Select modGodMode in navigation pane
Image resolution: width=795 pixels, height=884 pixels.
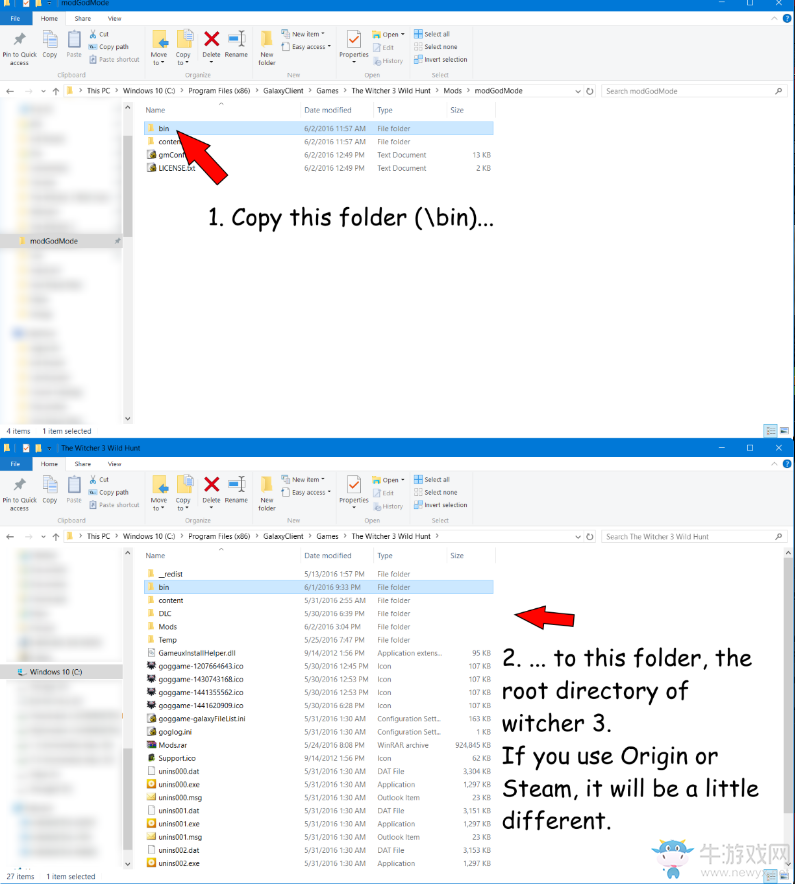(x=61, y=241)
